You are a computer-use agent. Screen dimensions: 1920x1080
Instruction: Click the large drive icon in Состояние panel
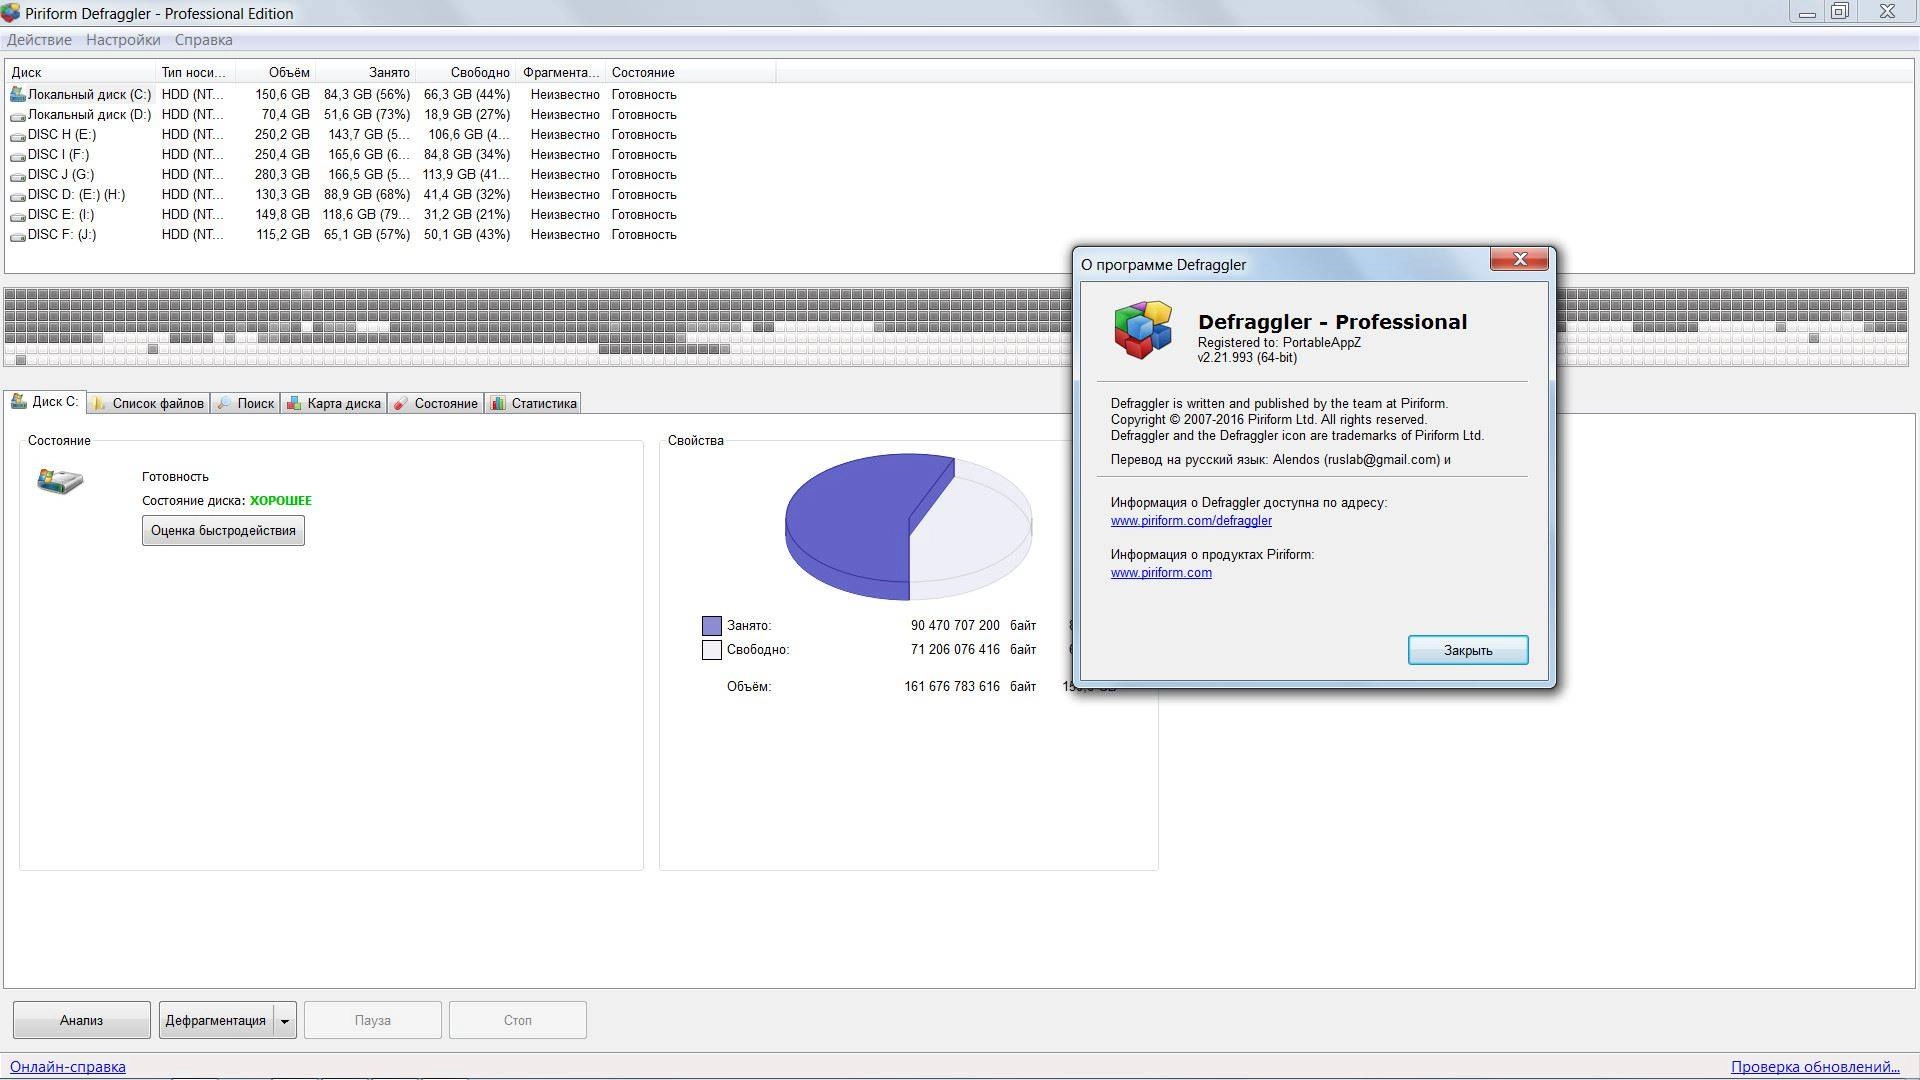pos(60,481)
